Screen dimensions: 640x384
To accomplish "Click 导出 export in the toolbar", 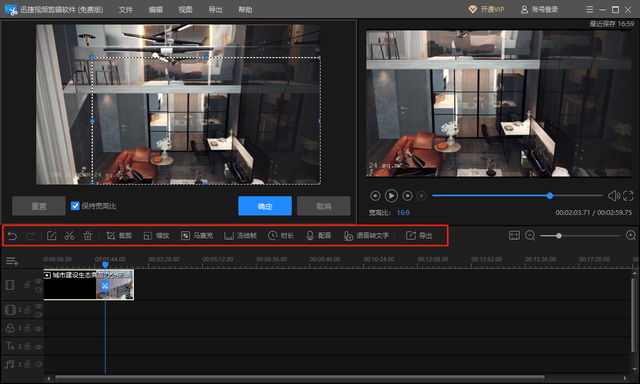I will pyautogui.click(x=419, y=235).
